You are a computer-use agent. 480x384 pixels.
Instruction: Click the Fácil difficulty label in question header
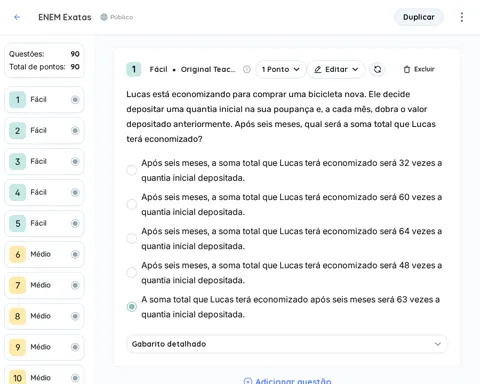pyautogui.click(x=158, y=69)
